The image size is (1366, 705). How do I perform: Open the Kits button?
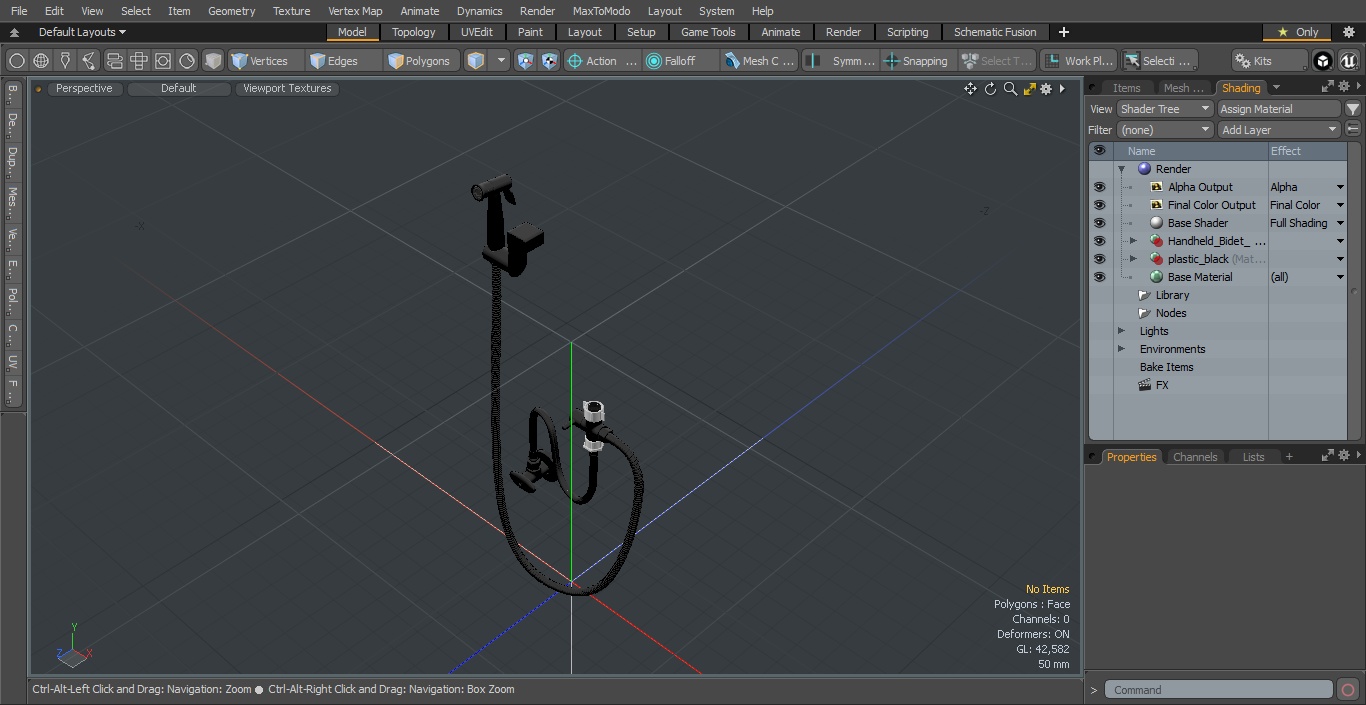[1269, 61]
